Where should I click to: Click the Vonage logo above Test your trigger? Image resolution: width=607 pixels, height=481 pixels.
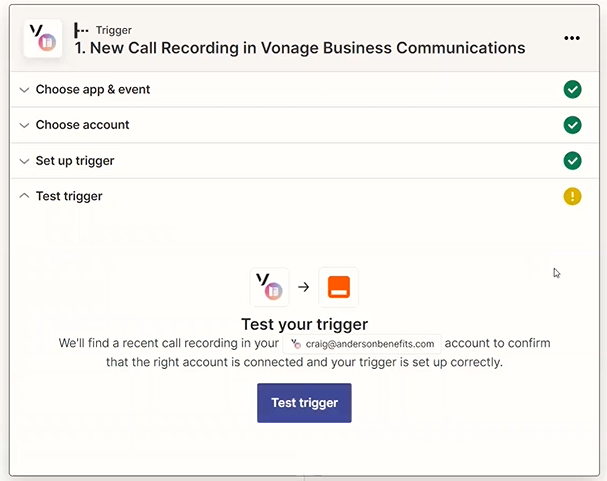pyautogui.click(x=269, y=287)
